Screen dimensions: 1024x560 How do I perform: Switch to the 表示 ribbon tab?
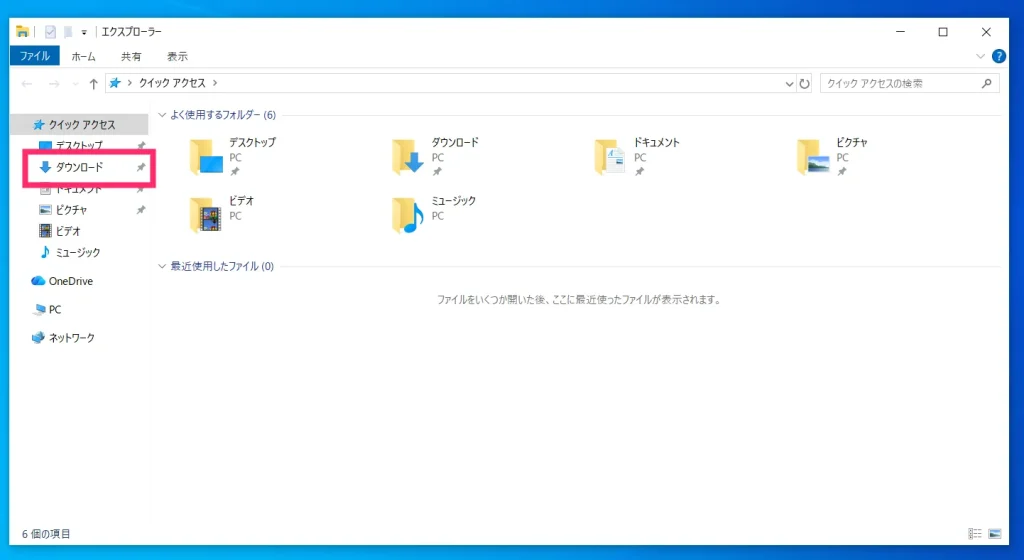177,56
